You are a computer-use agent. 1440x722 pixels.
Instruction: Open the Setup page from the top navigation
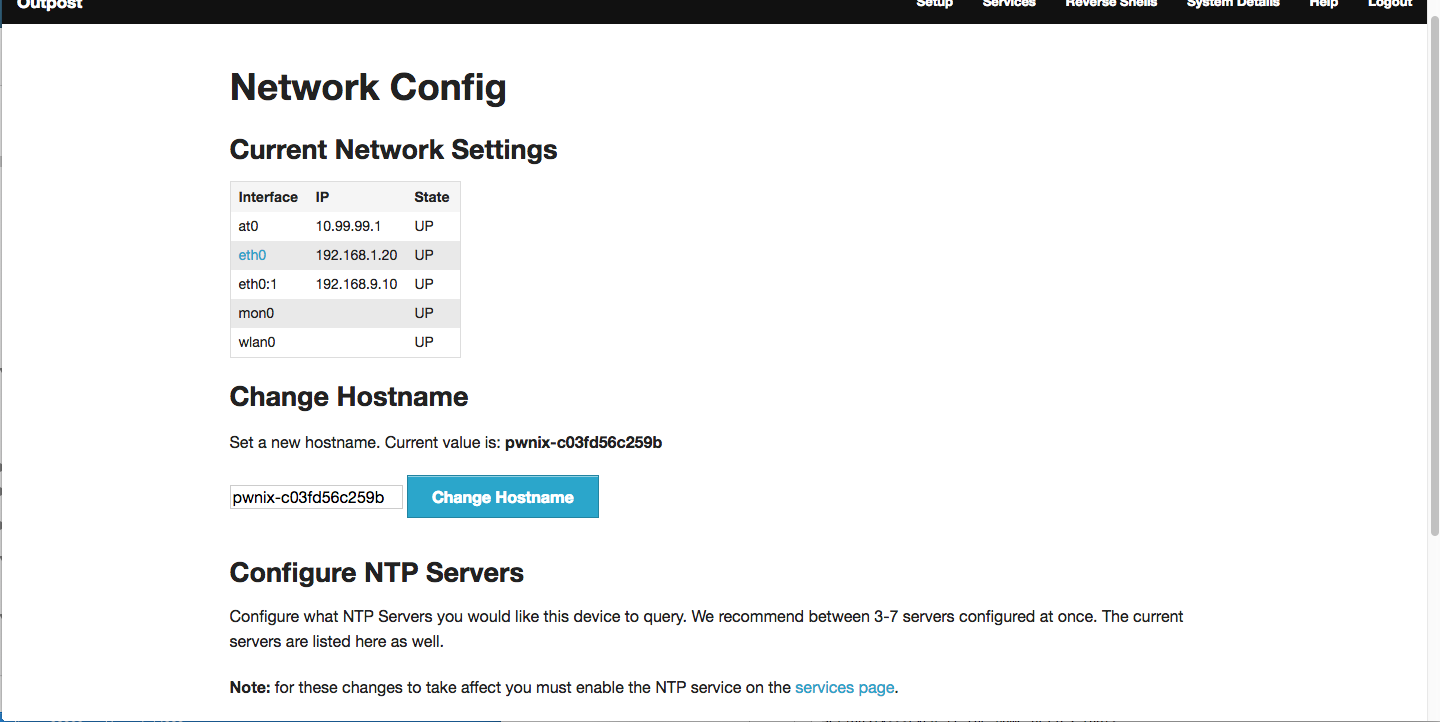[934, 5]
